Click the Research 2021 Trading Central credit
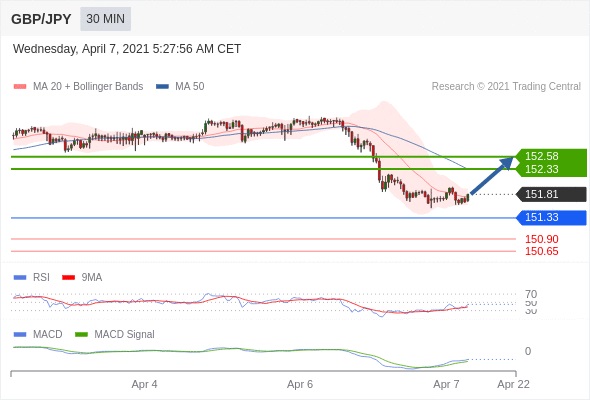The height and width of the screenshot is (400, 590). tap(506, 87)
